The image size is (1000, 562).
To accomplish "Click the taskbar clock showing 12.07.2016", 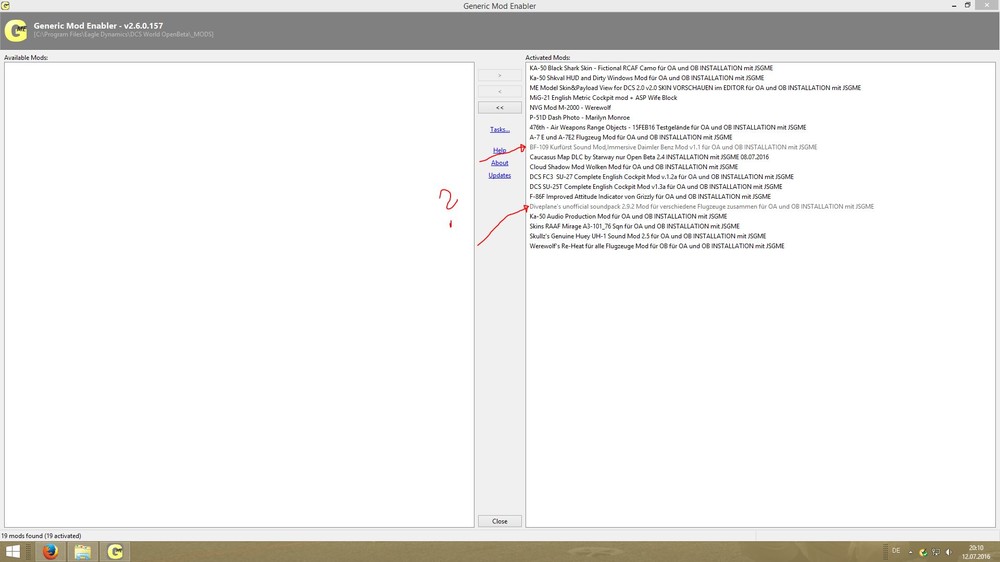I will [976, 552].
